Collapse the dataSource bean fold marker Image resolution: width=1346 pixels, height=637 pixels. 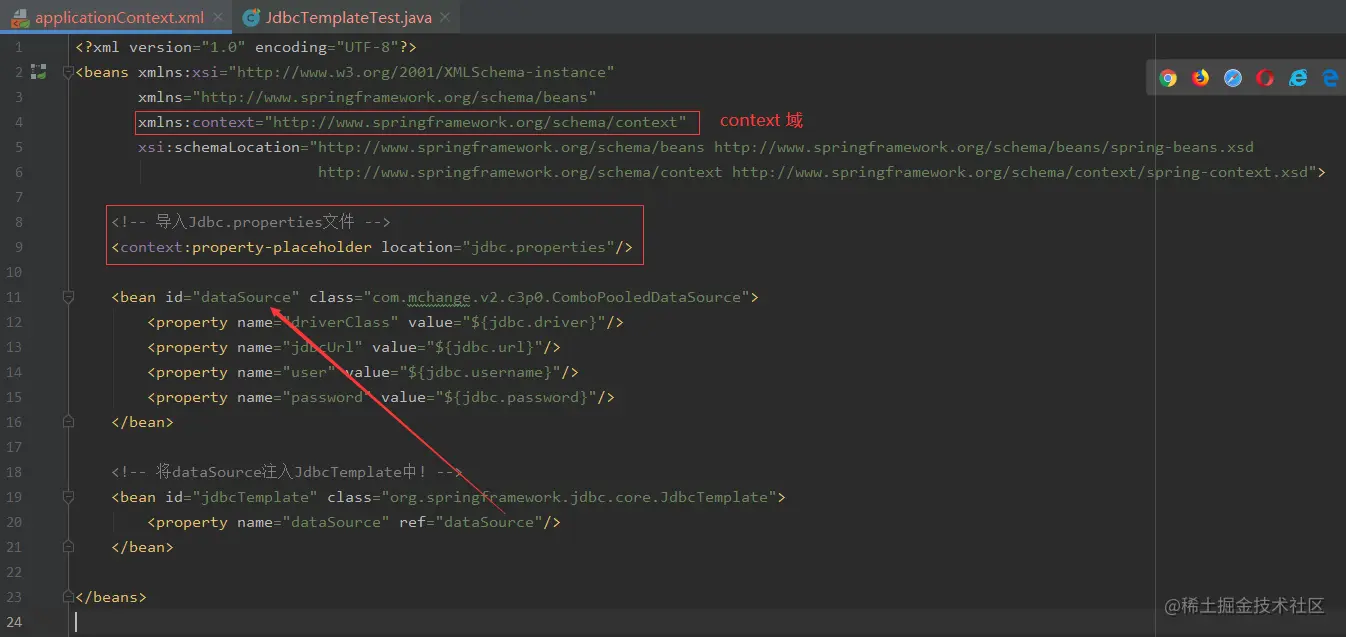coord(68,297)
